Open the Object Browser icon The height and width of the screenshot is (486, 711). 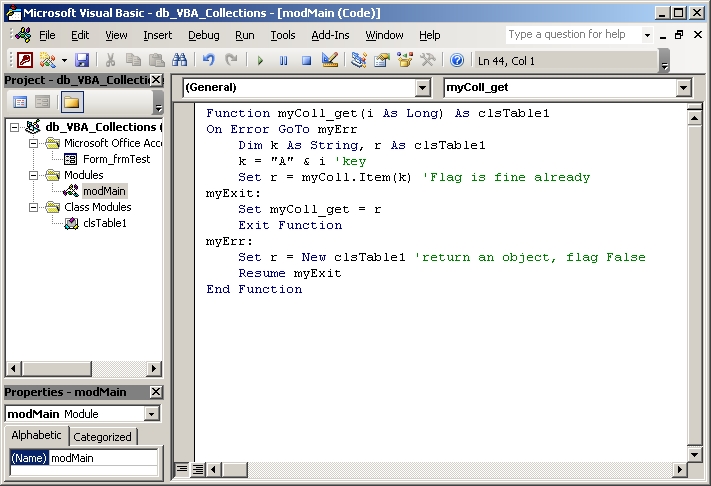coord(405,61)
